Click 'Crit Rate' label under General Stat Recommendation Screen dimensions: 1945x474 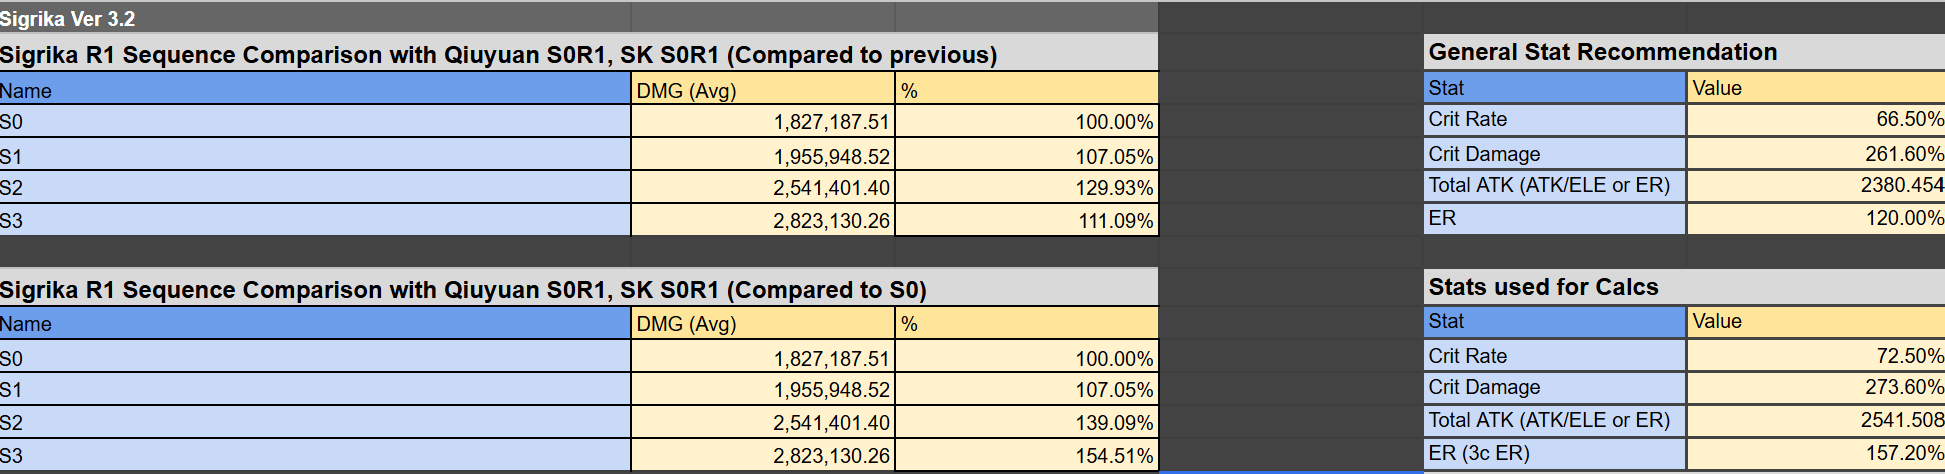1555,119
